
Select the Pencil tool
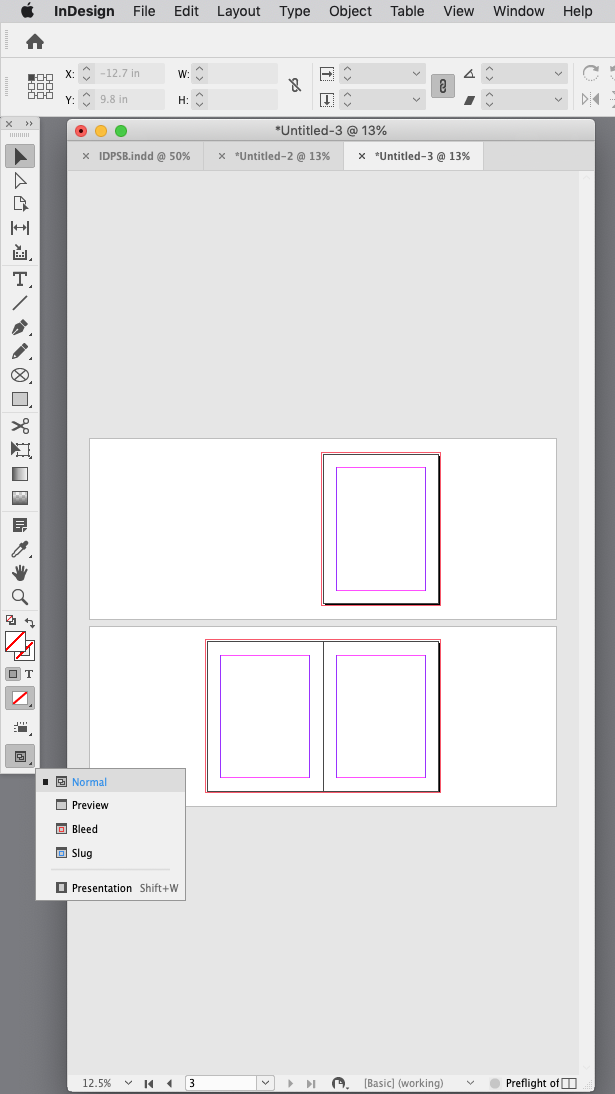20,352
